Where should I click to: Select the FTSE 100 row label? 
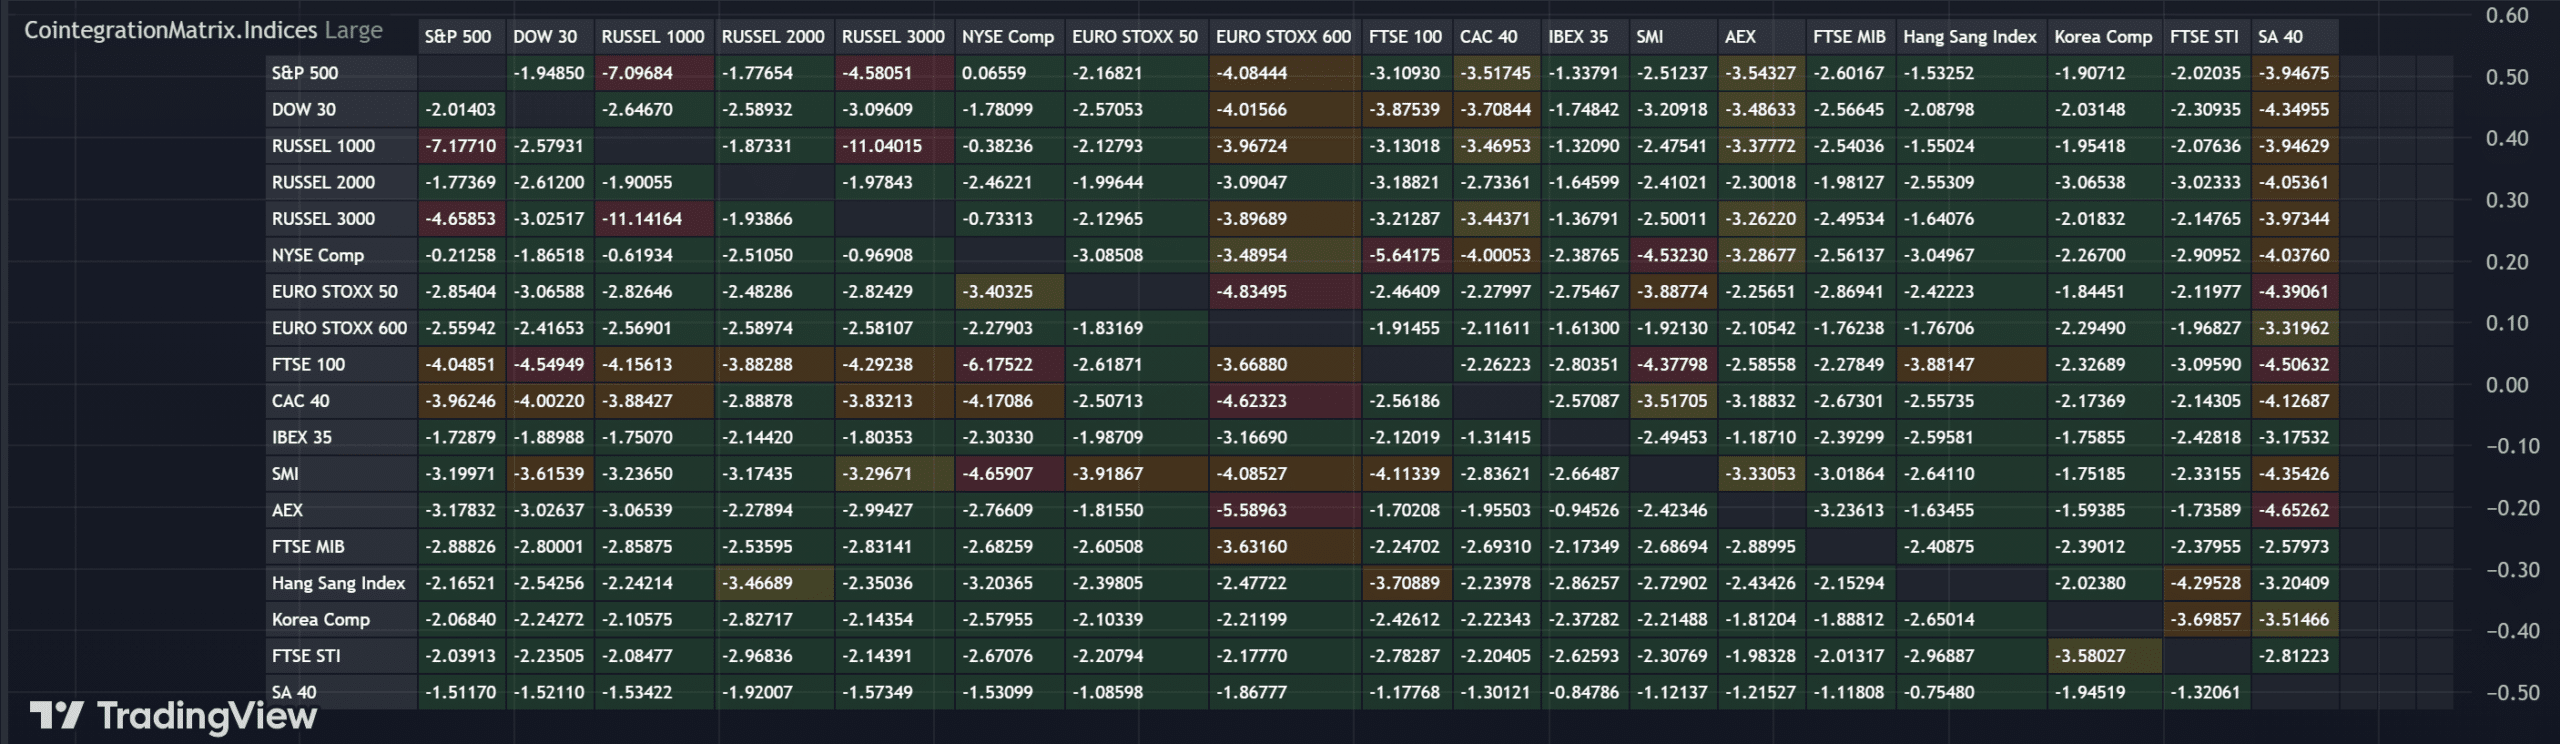[x=308, y=365]
